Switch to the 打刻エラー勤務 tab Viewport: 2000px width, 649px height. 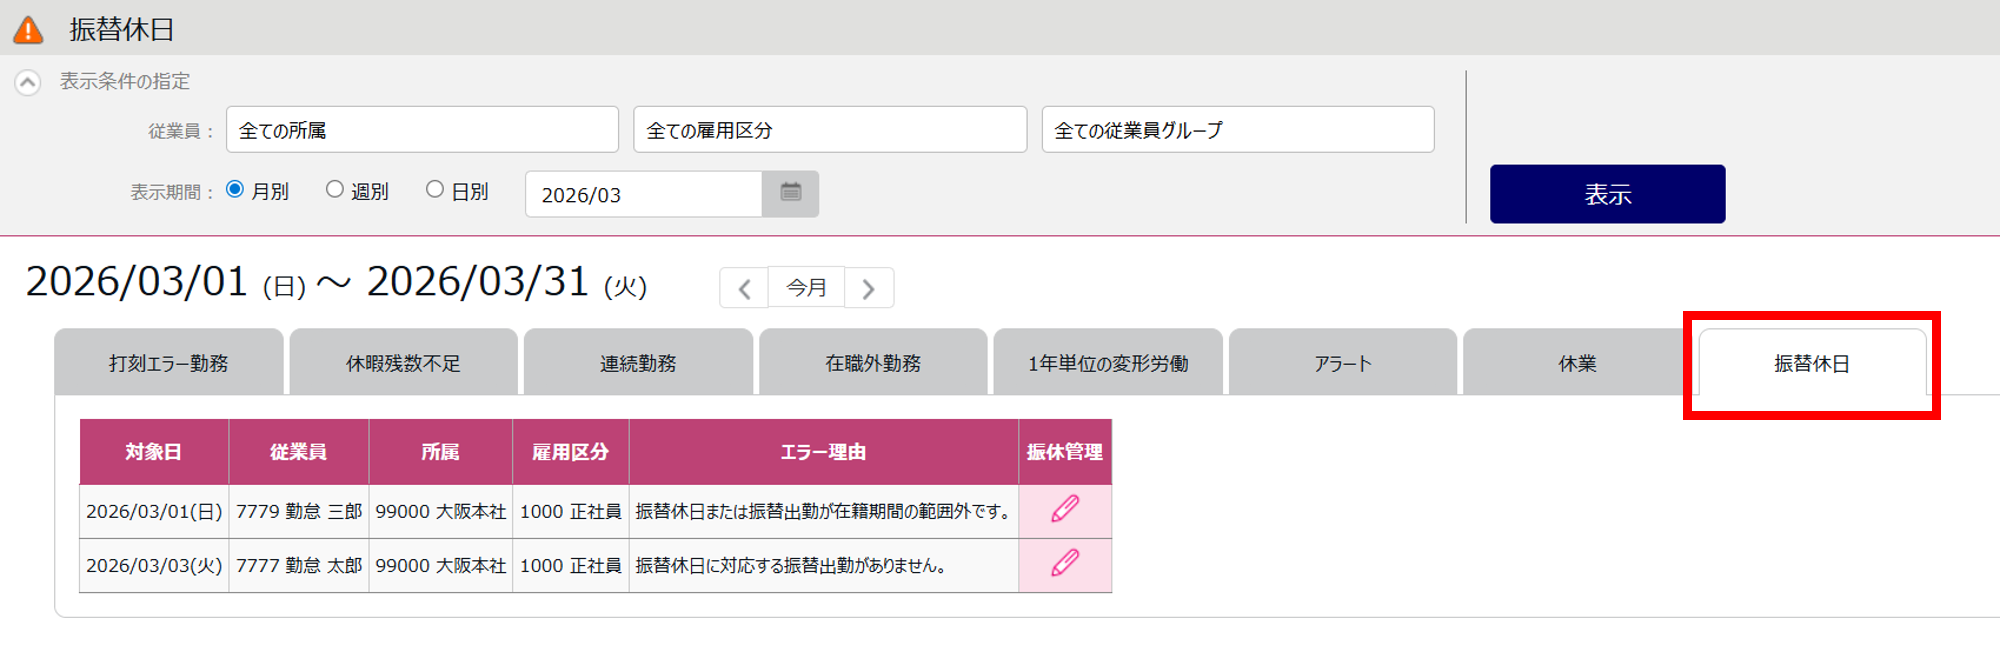click(x=168, y=363)
